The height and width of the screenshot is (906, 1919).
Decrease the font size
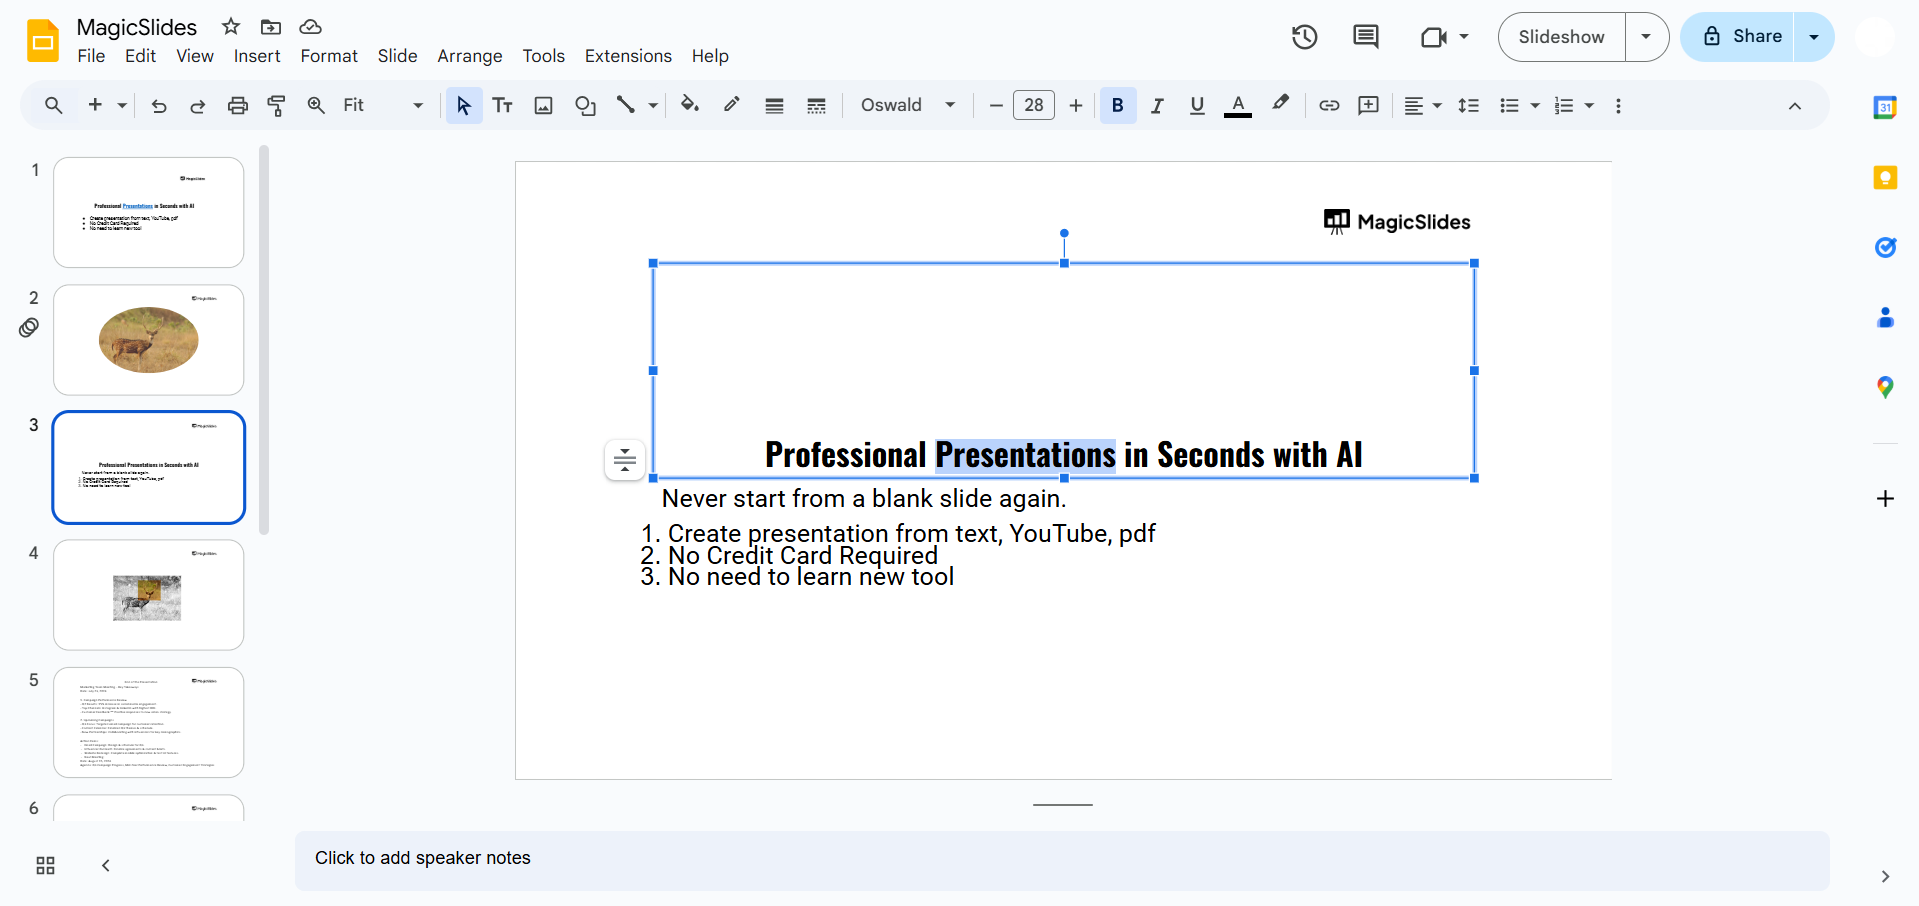[x=996, y=105]
